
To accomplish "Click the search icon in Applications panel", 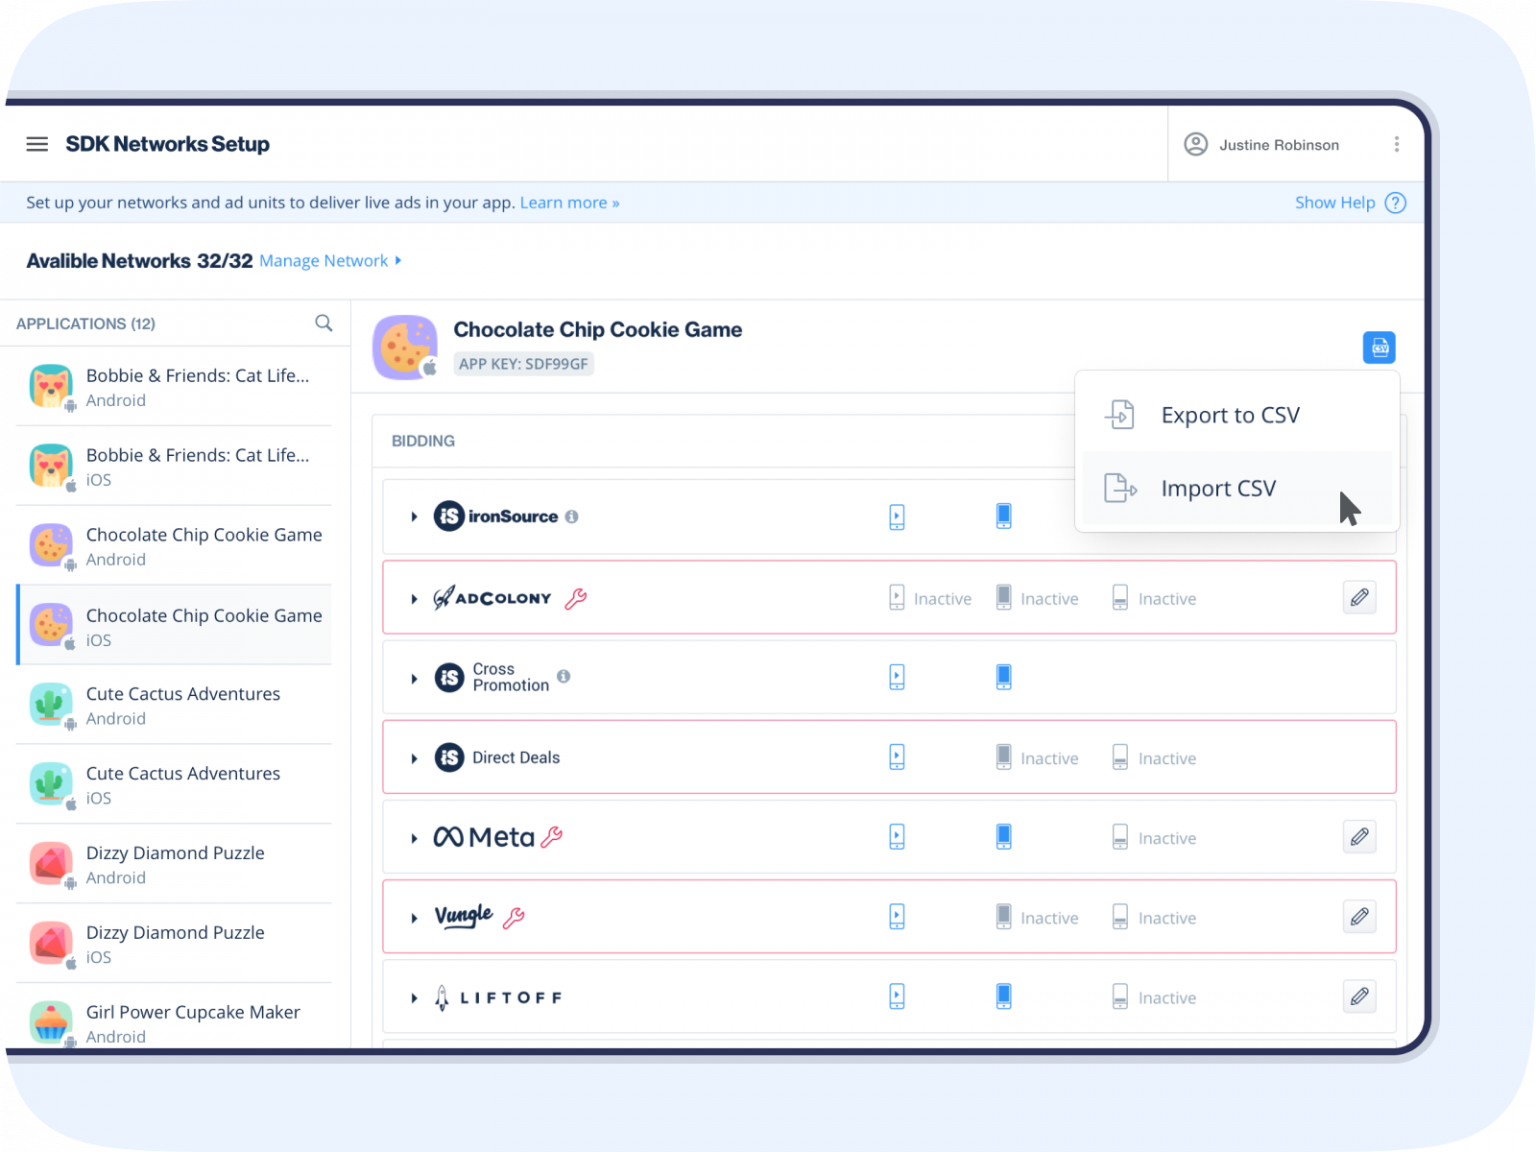I will pyautogui.click(x=323, y=323).
